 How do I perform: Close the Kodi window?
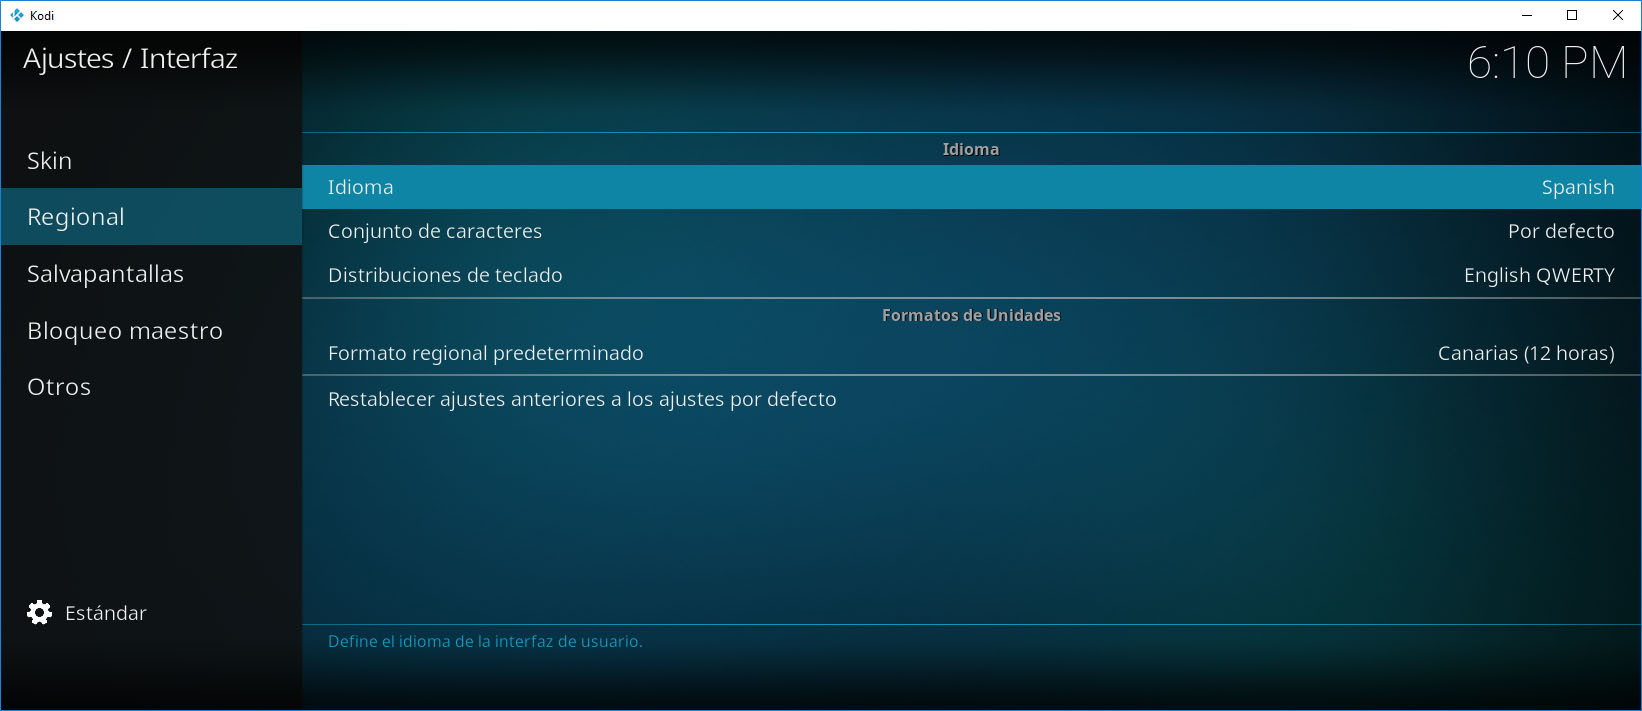[1618, 15]
